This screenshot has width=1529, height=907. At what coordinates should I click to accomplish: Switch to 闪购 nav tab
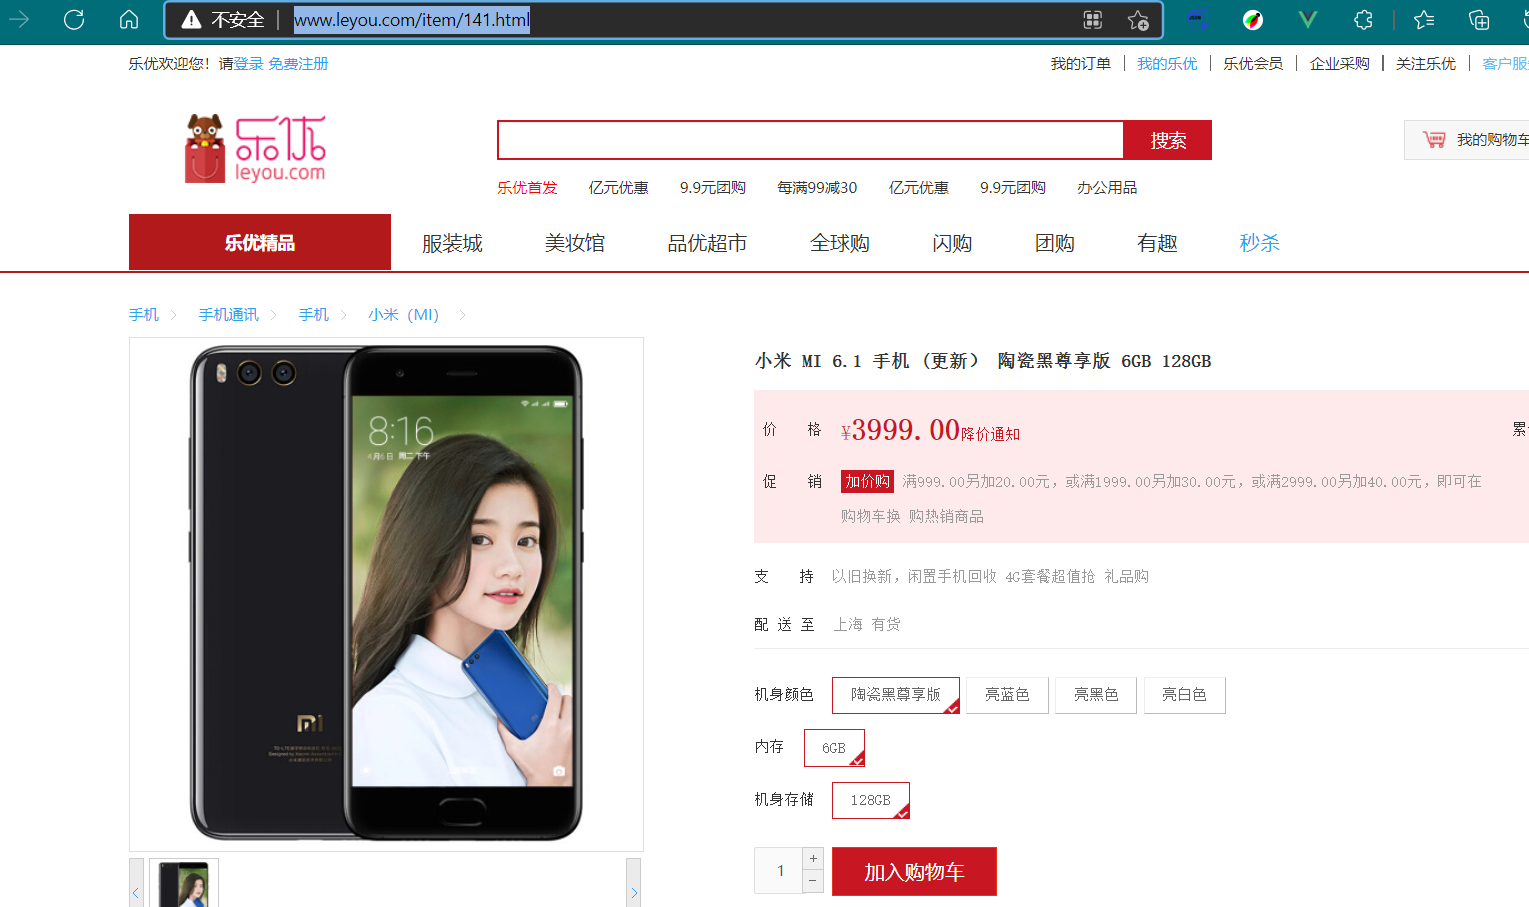[952, 243]
